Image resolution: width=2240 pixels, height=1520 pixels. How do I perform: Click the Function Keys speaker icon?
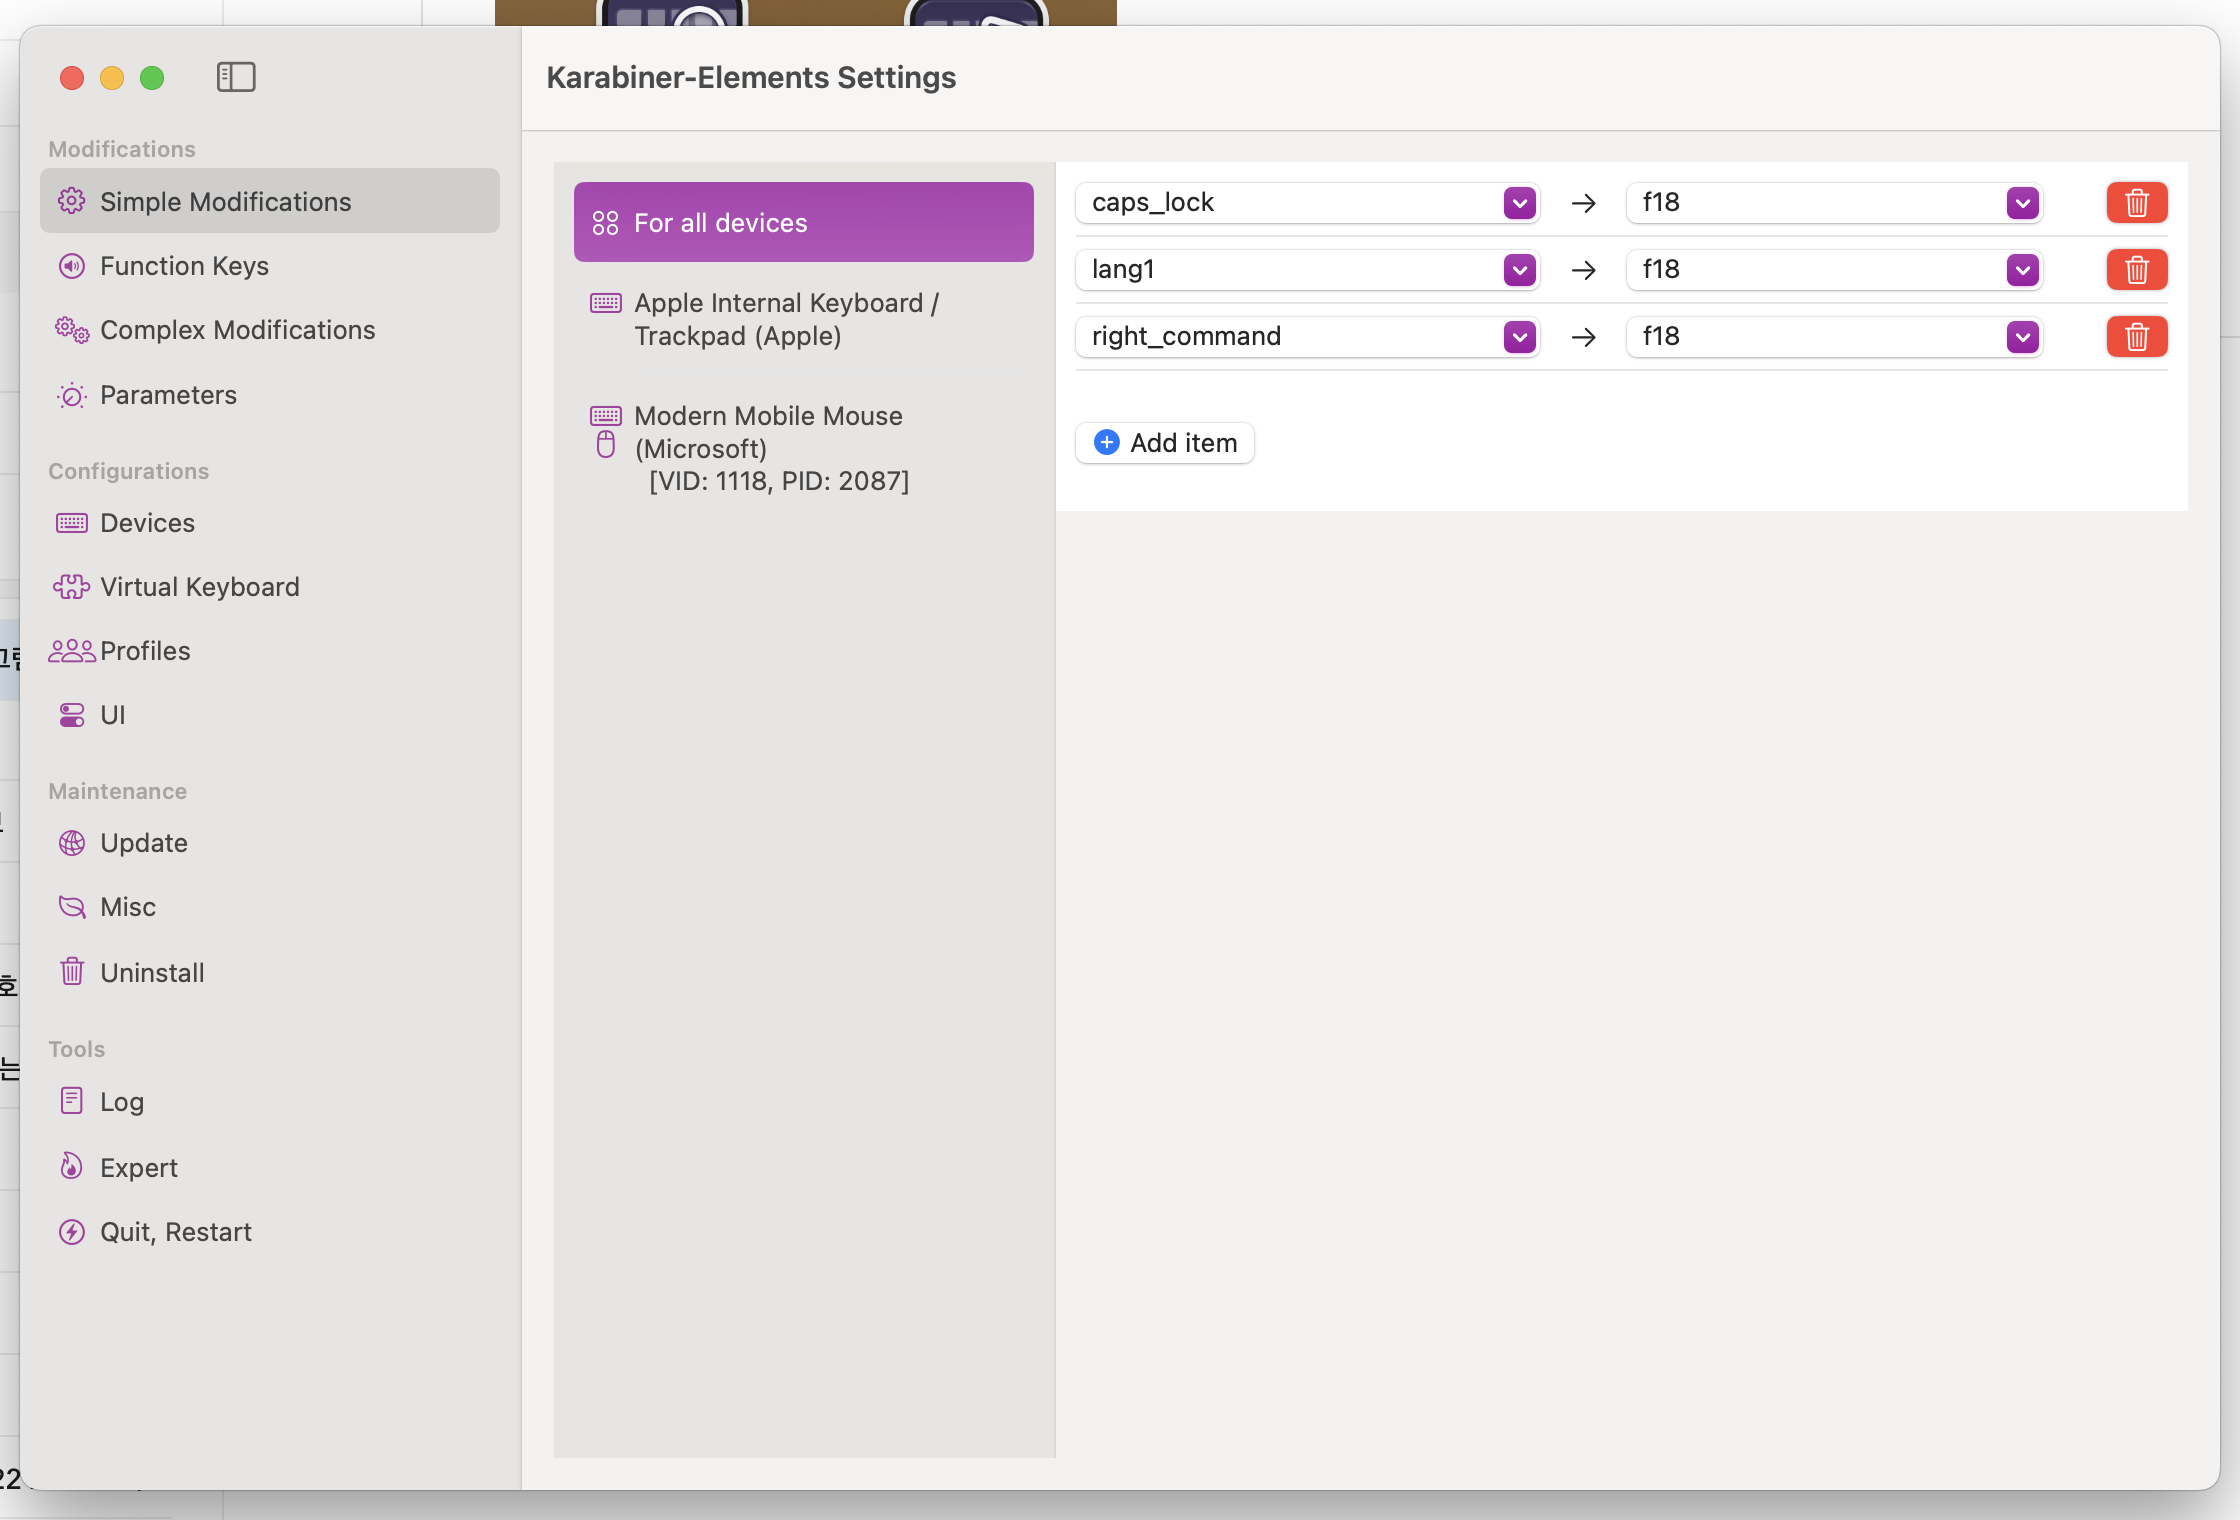coord(72,266)
